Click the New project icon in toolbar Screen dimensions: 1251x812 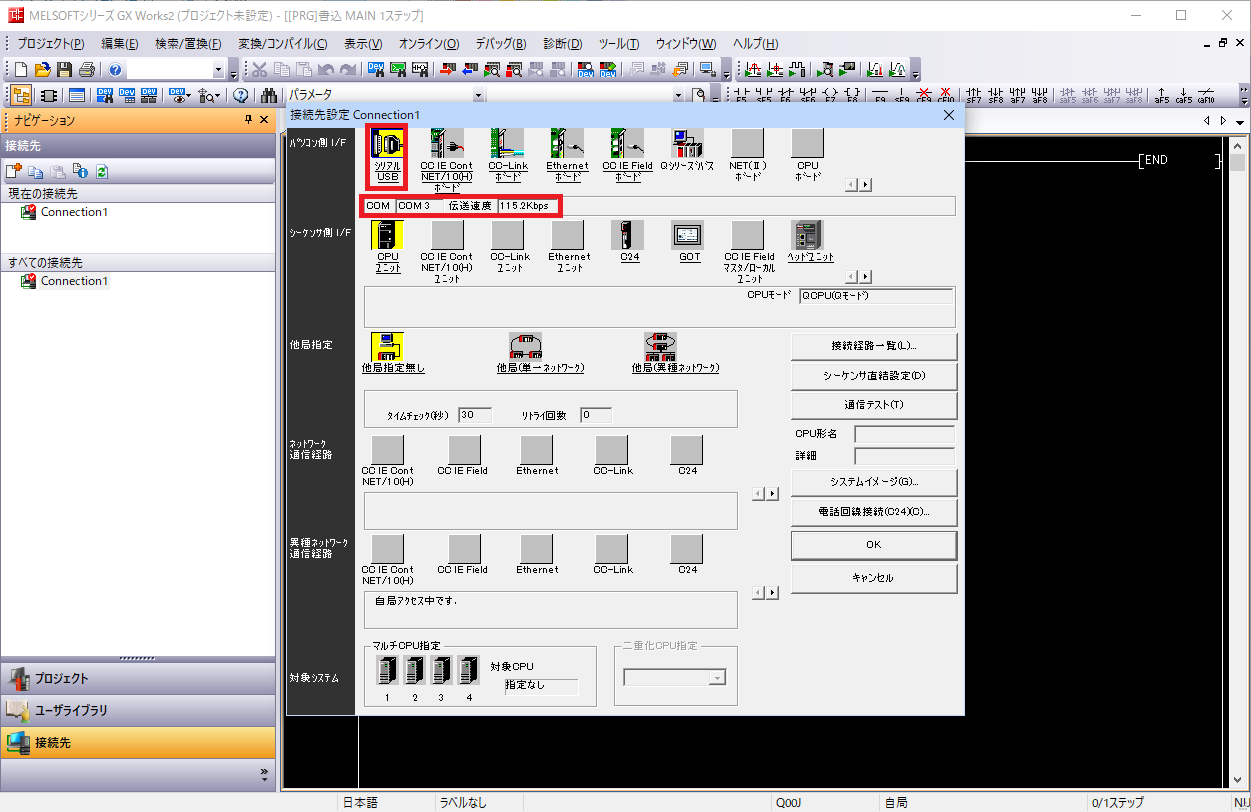(21, 70)
